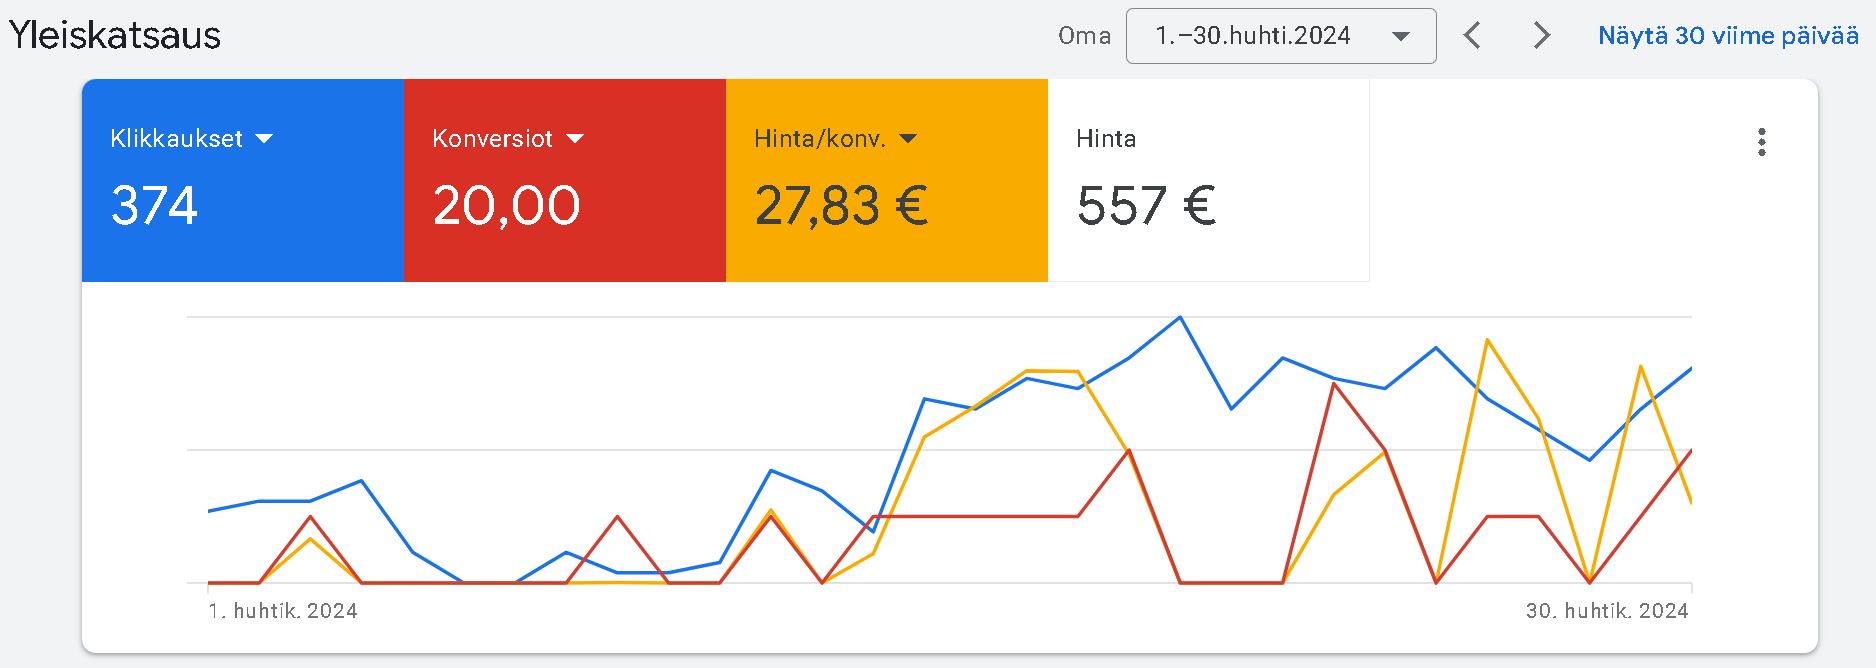Click the previous period arrow
This screenshot has height=668, width=1876.
pos(1472,35)
